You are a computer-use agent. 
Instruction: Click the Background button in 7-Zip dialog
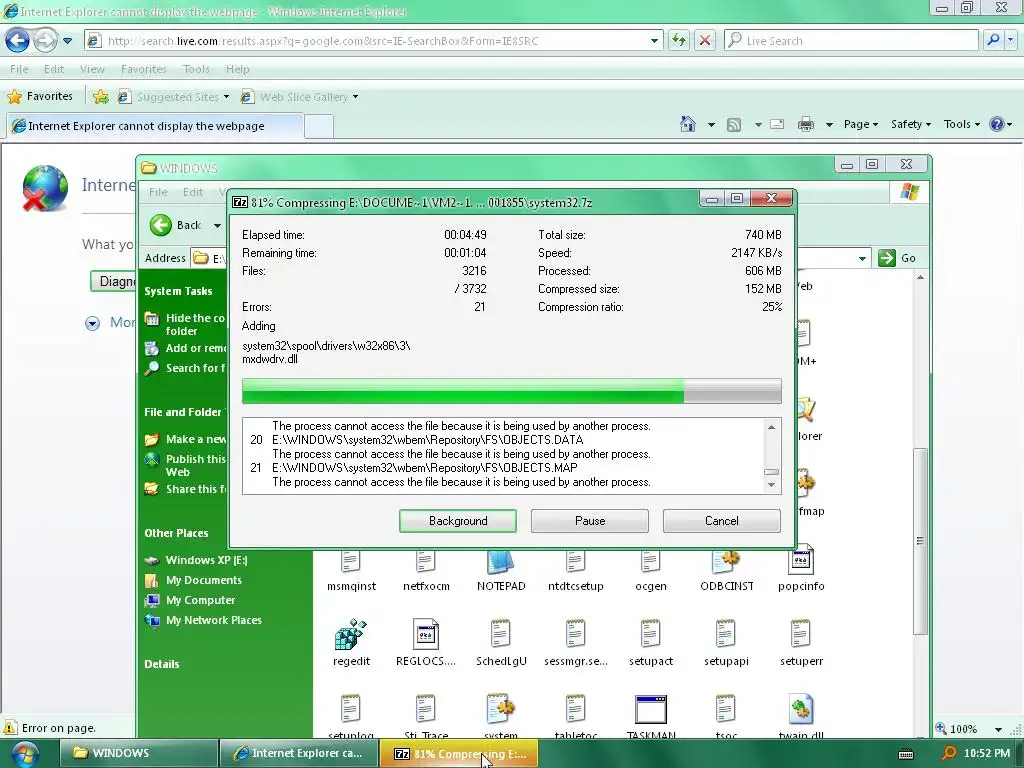(458, 520)
